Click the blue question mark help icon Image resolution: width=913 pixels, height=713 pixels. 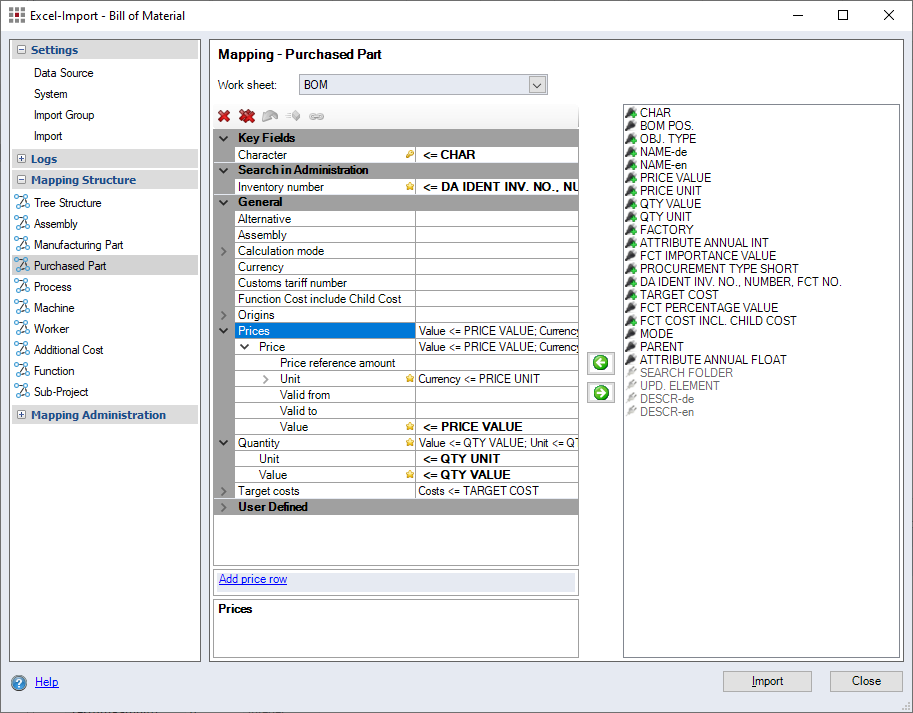[x=19, y=683]
